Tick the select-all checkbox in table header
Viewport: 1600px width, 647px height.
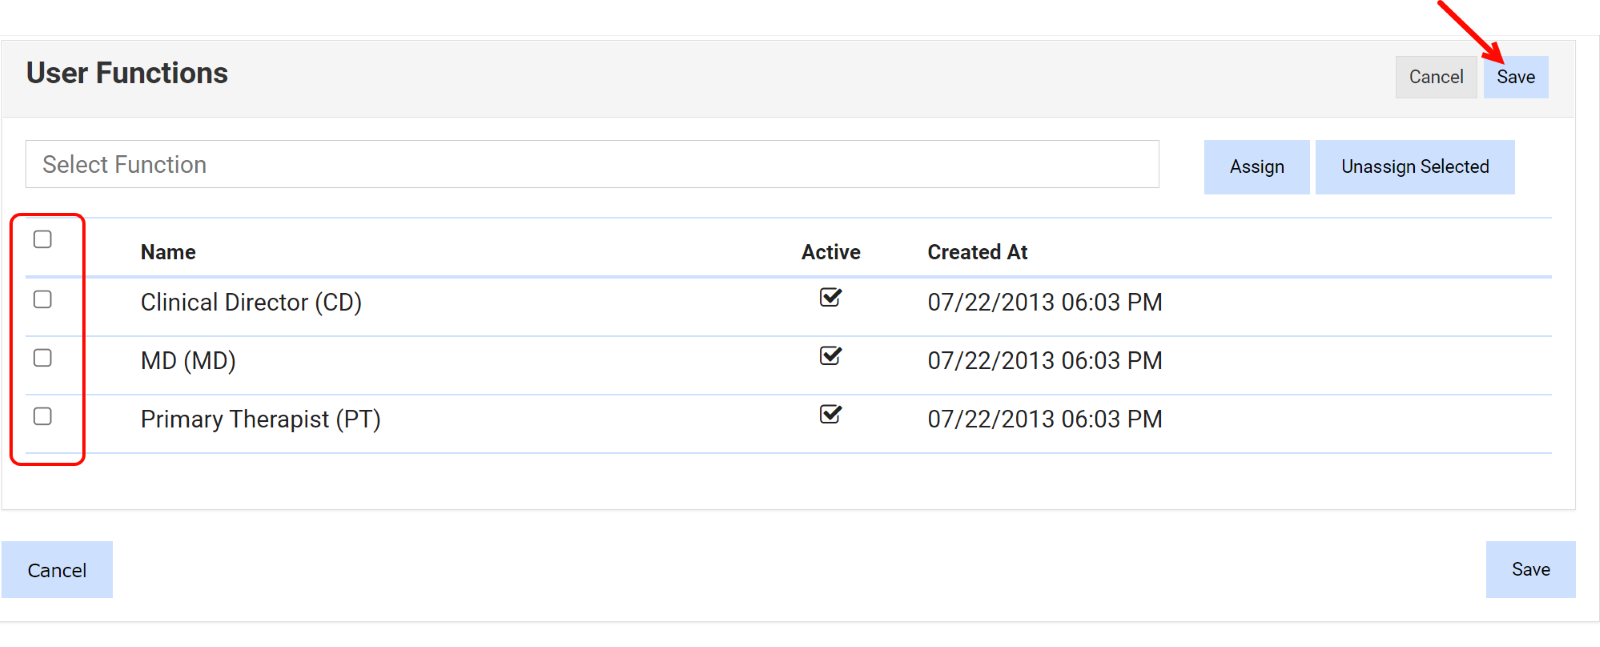pyautogui.click(x=43, y=239)
